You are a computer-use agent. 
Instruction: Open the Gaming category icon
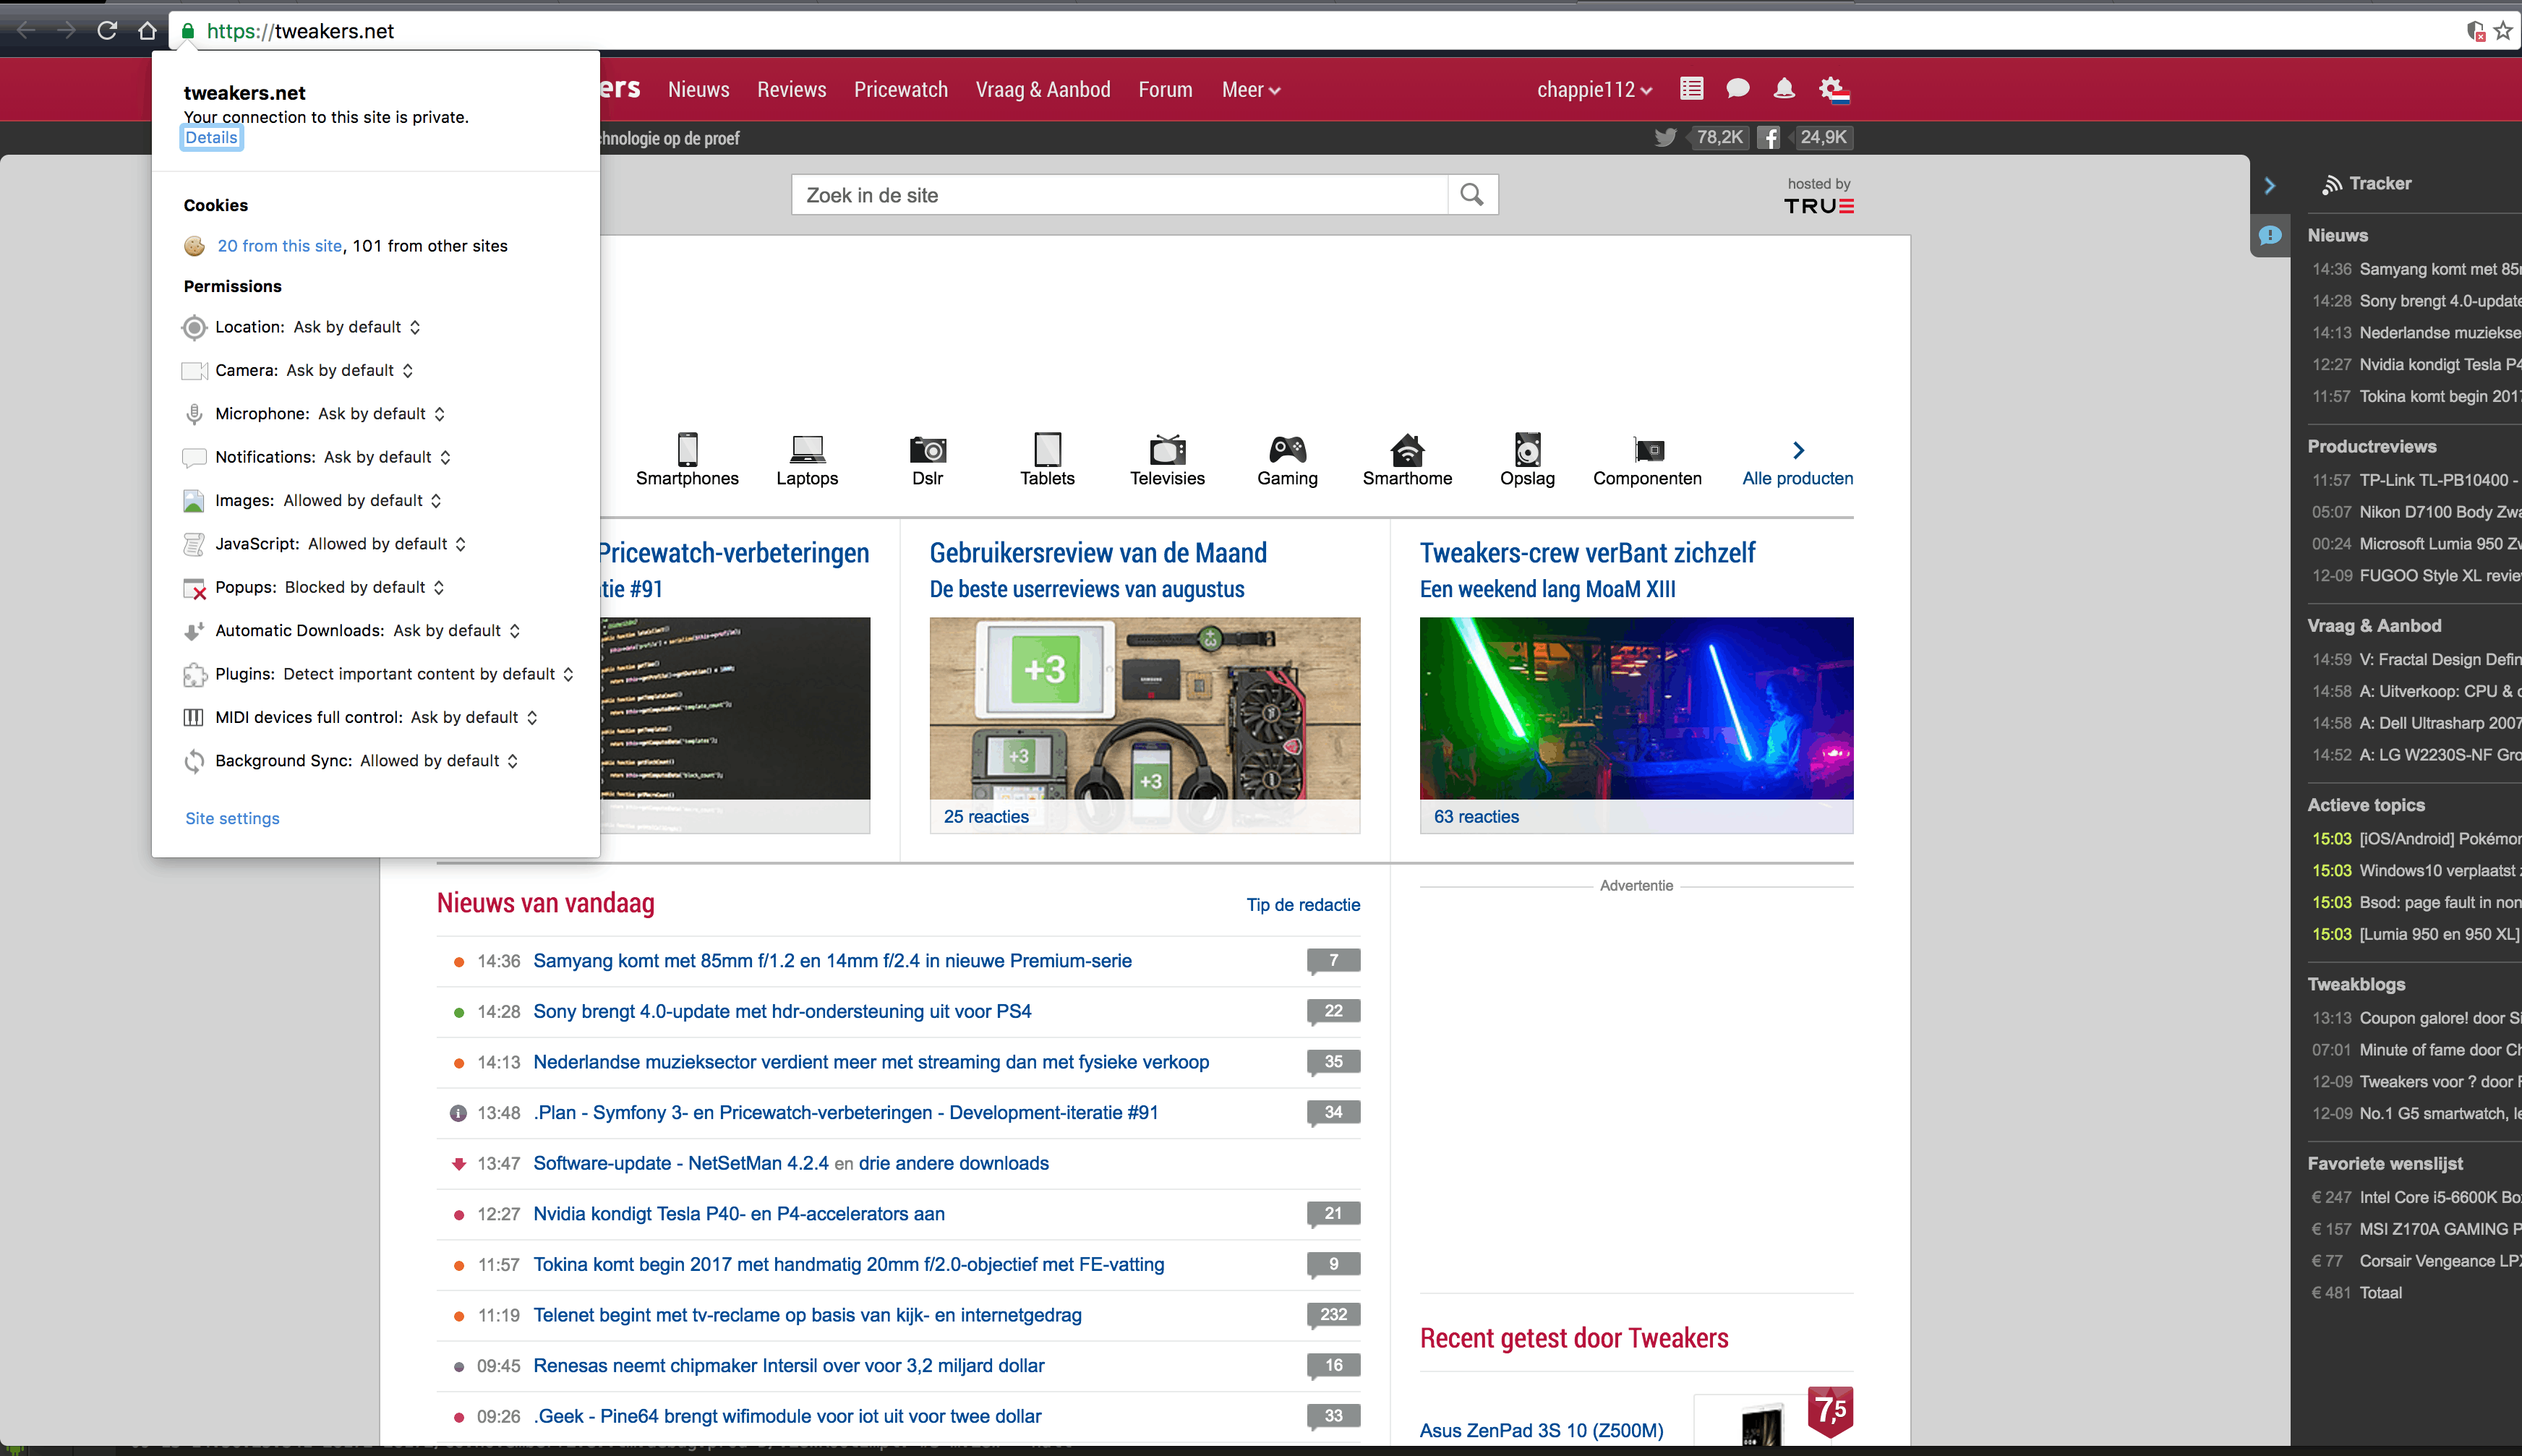(1287, 450)
